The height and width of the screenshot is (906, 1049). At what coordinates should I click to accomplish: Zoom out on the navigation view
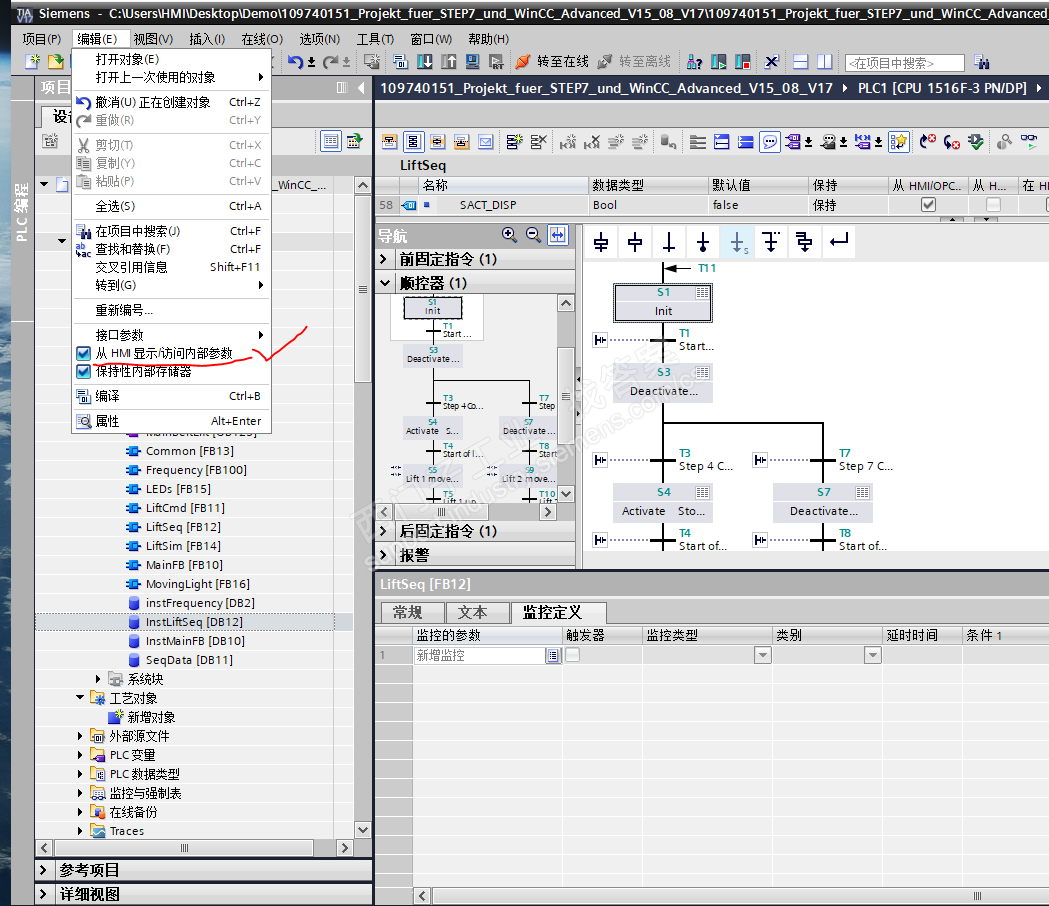533,235
